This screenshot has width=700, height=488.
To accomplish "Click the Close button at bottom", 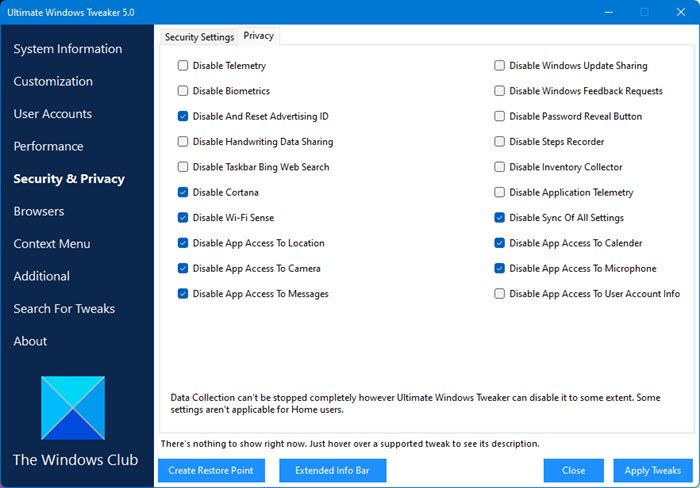I will 574,471.
